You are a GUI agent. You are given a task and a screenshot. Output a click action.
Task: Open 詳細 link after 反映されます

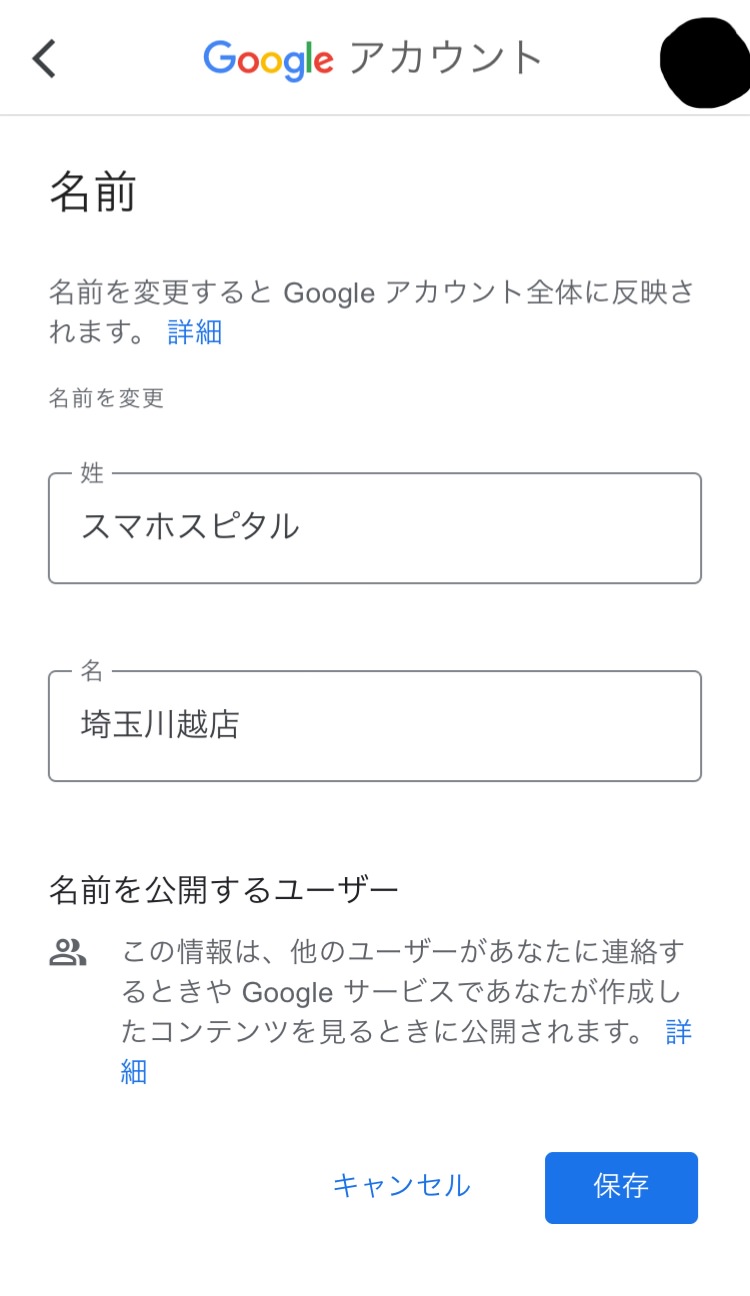(x=195, y=332)
